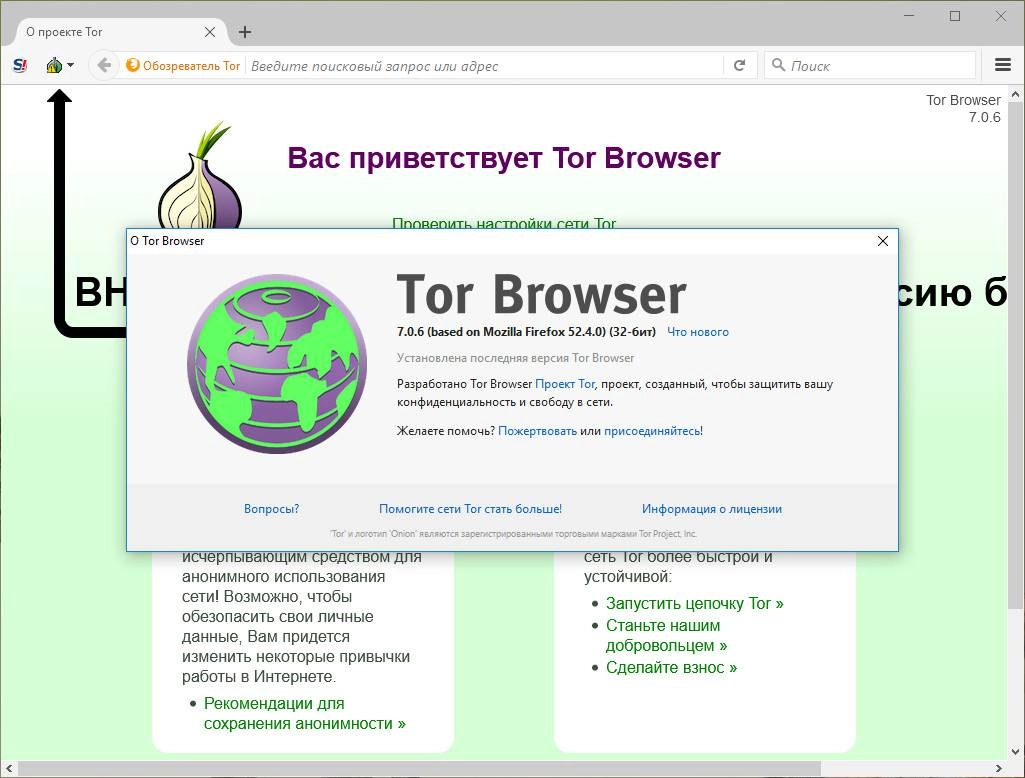1025x778 pixels.
Task: Click the search magnifier icon
Action: click(778, 65)
